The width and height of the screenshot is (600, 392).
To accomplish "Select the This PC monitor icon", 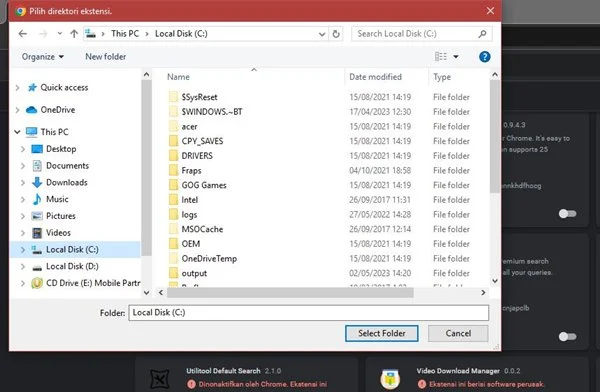I will tap(31, 132).
